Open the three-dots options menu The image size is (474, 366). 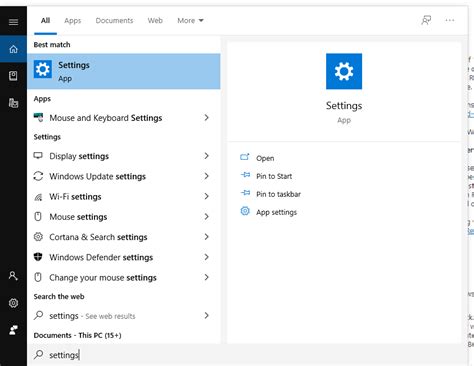click(450, 20)
